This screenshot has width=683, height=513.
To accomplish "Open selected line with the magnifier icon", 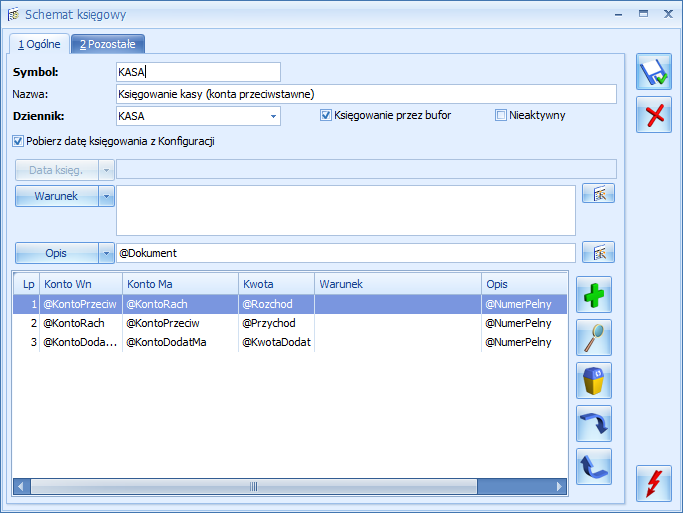I will coord(594,338).
